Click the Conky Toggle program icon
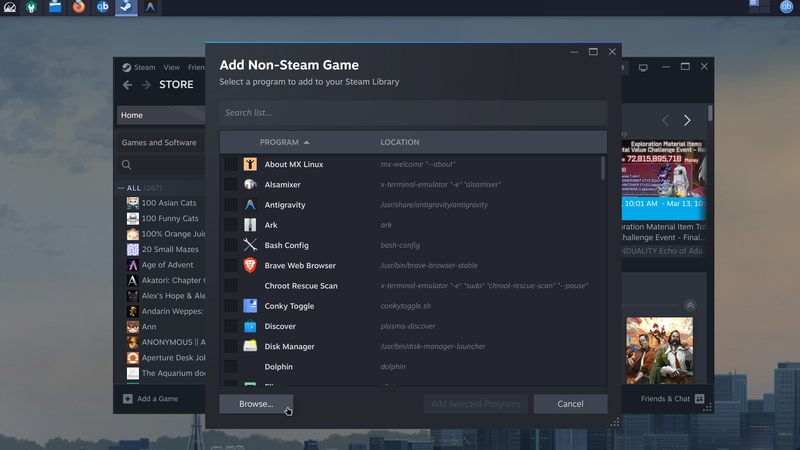Image resolution: width=800 pixels, height=450 pixels. coord(250,306)
